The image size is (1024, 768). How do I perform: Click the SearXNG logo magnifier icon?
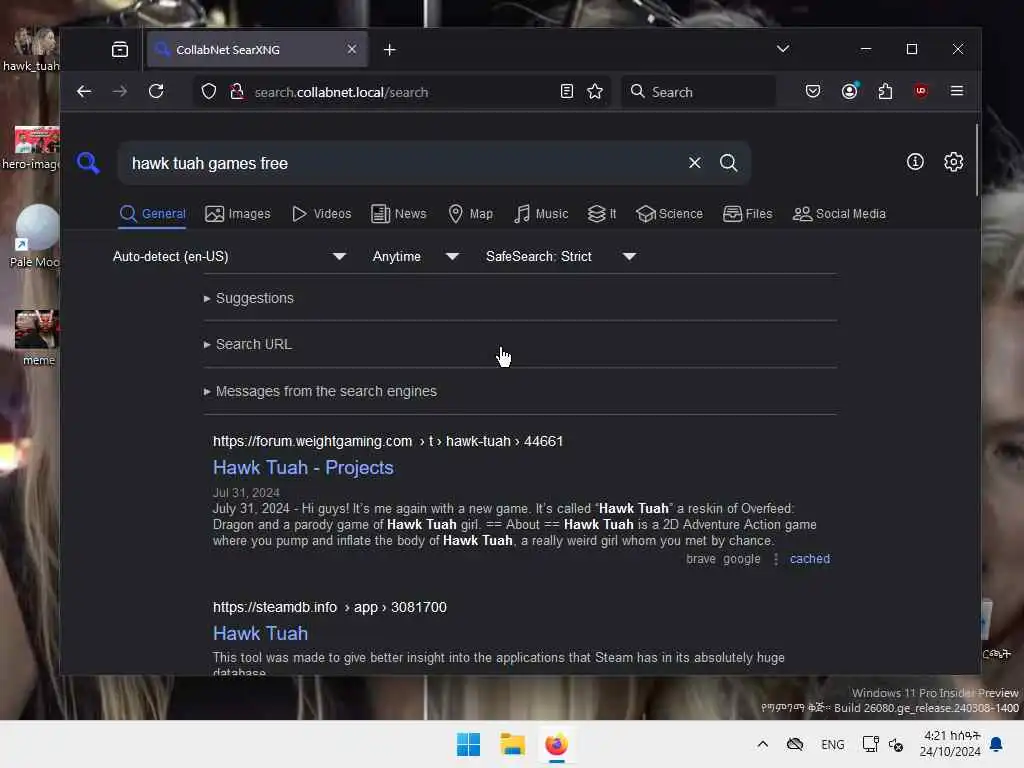click(x=88, y=163)
